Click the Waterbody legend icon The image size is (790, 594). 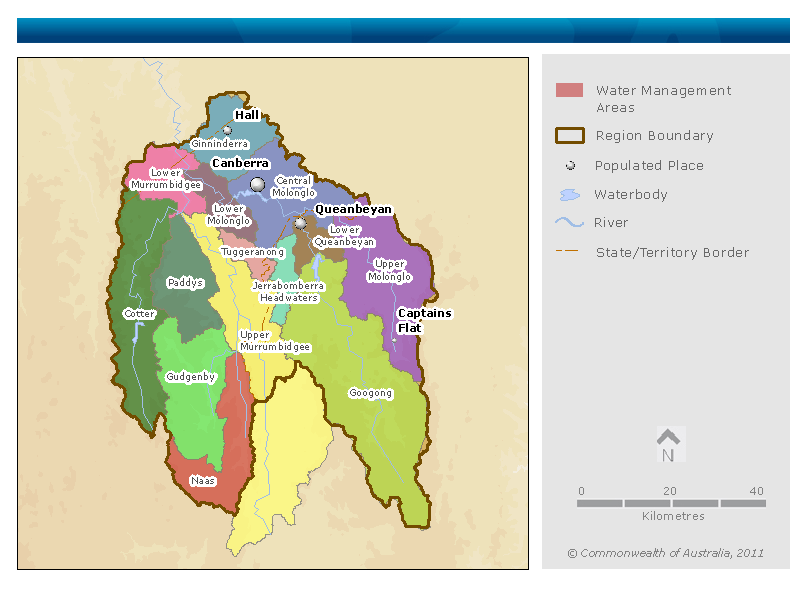coord(570,195)
